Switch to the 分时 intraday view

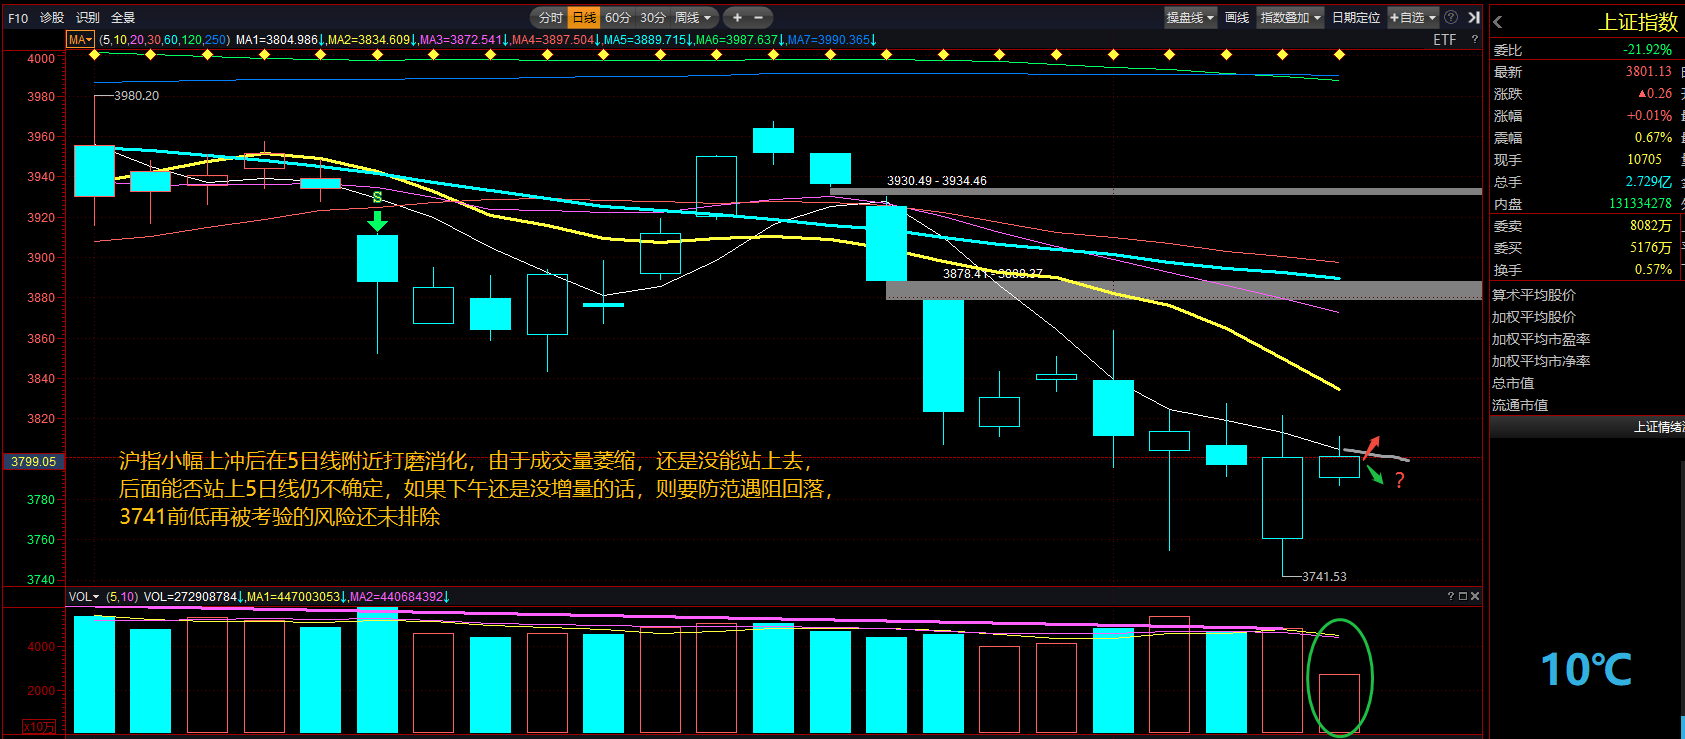point(550,17)
